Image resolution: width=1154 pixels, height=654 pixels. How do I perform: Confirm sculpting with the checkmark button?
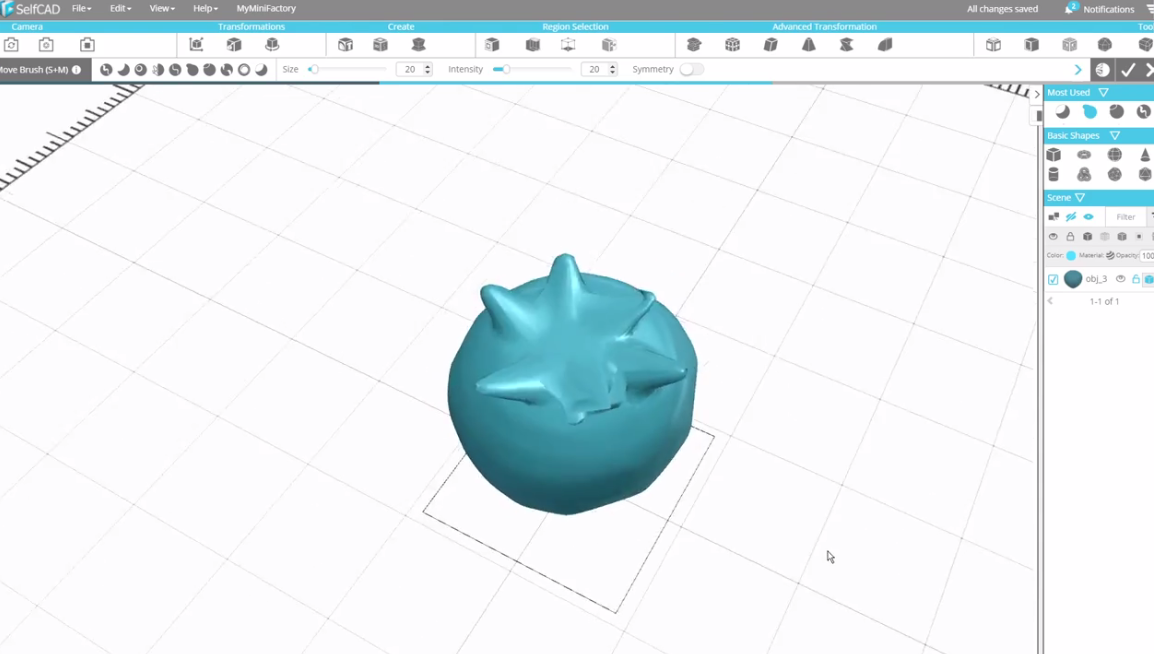(1128, 70)
